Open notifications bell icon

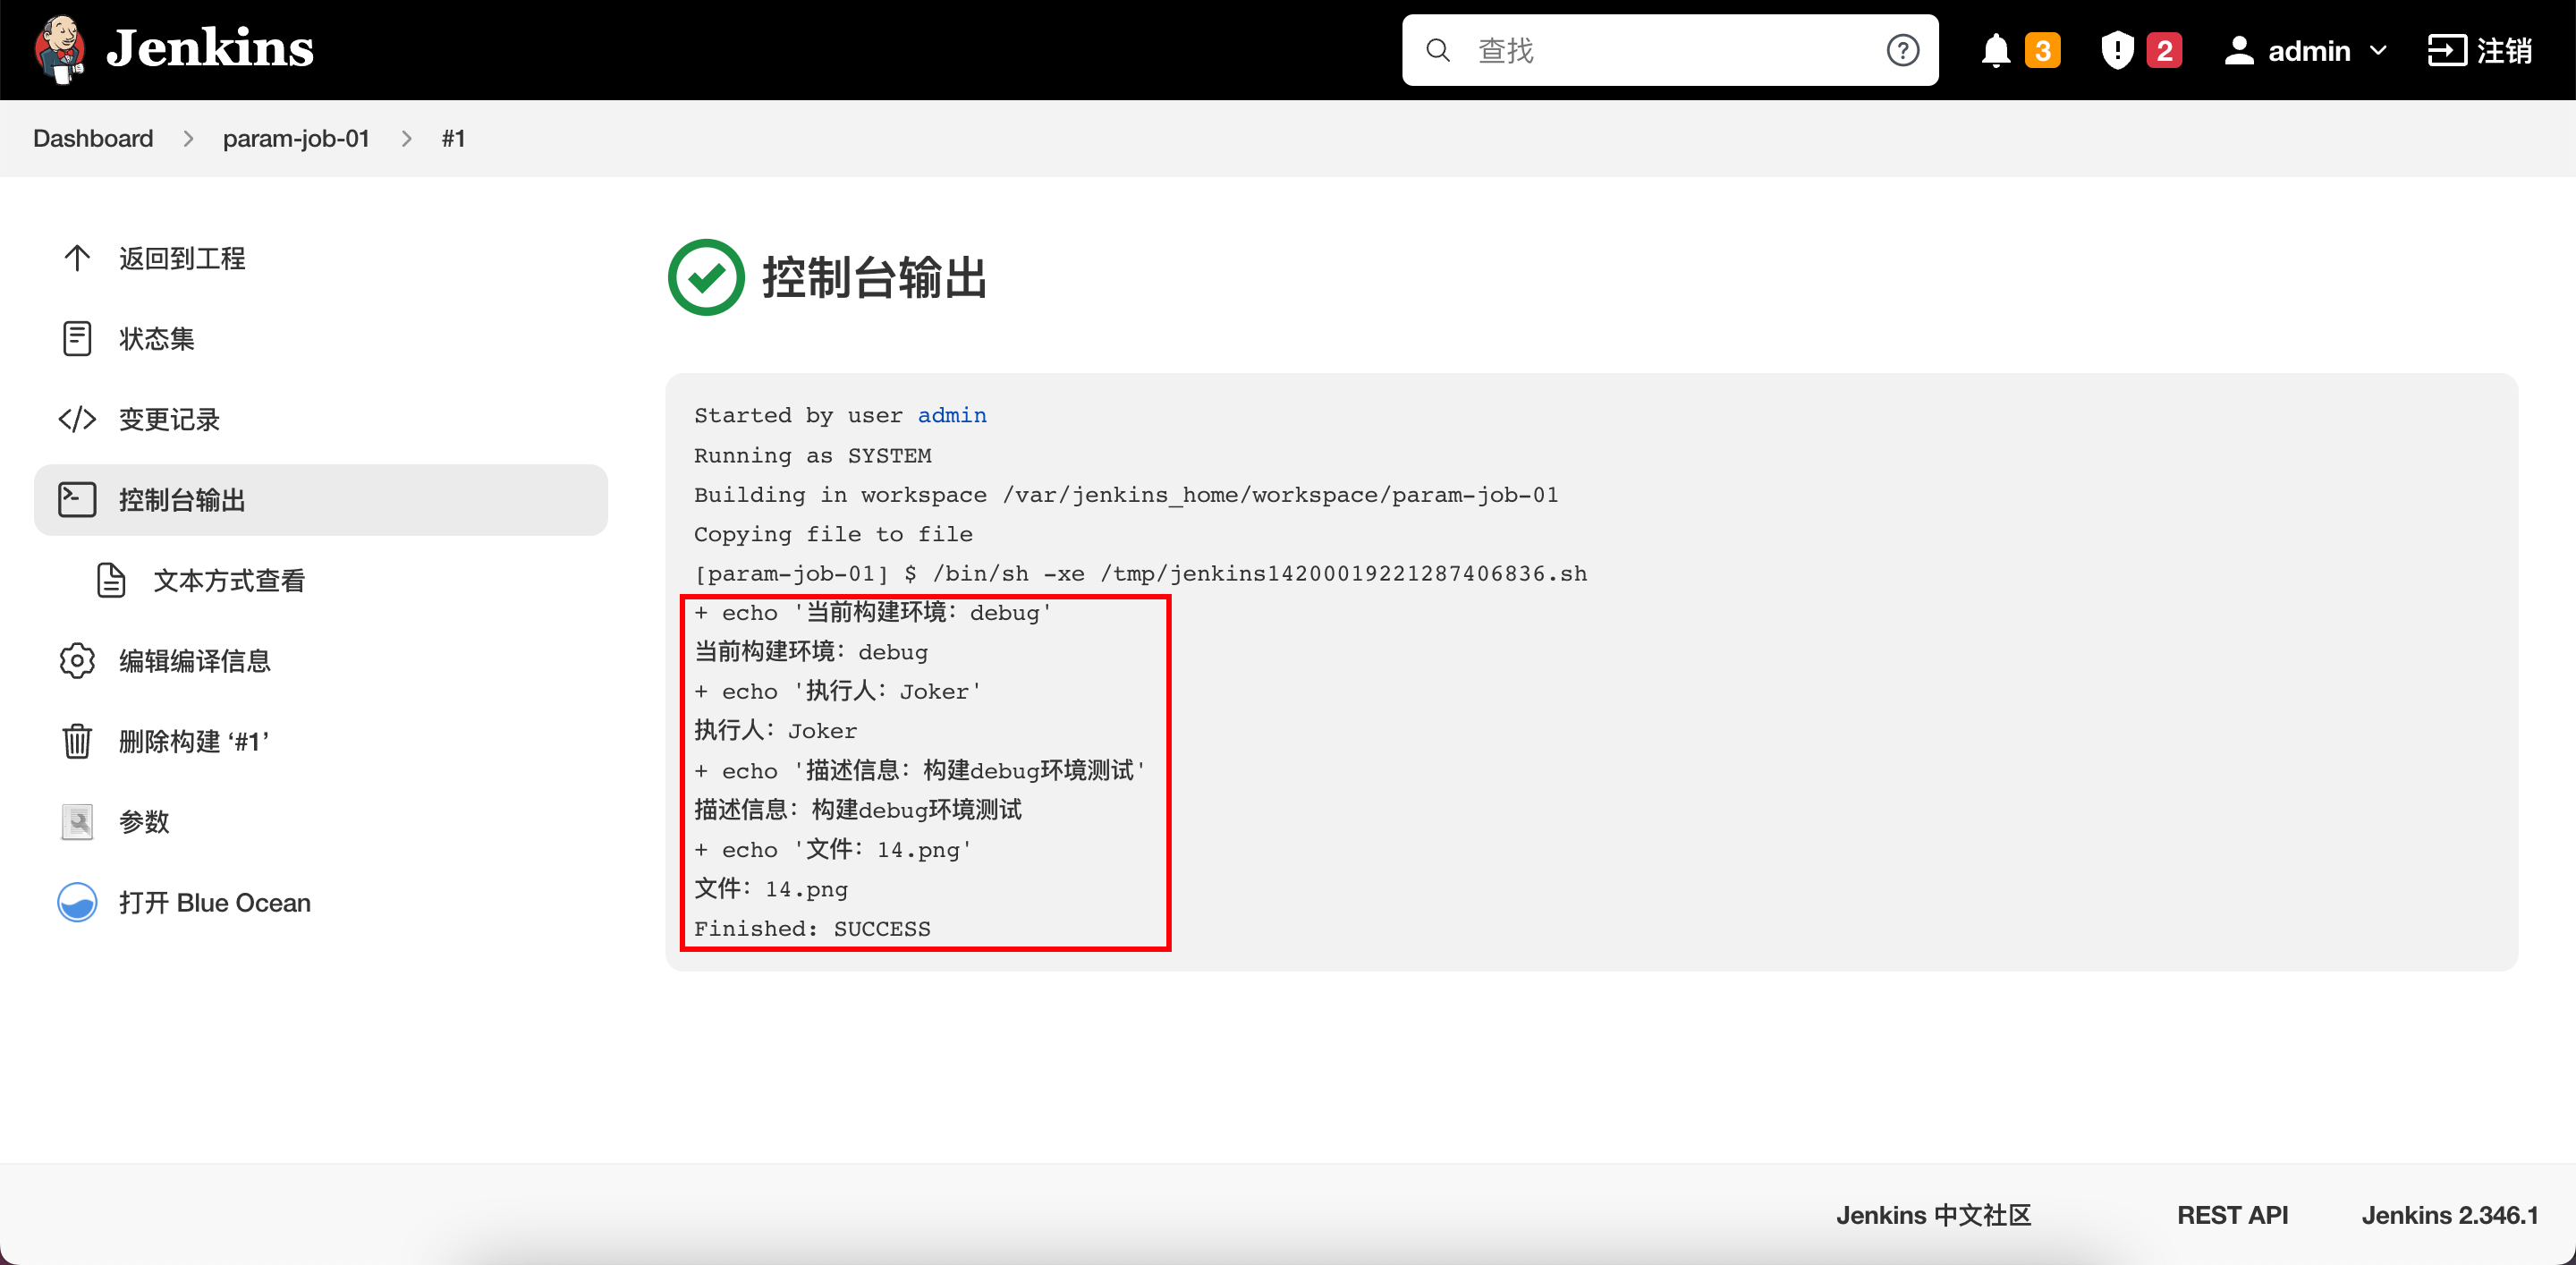1995,50
